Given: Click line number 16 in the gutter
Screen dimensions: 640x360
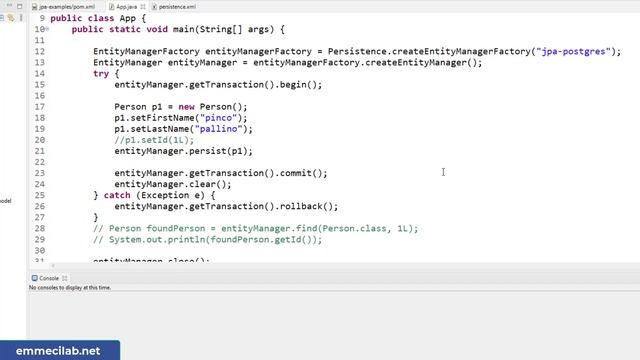Looking at the screenshot, I should point(40,96).
